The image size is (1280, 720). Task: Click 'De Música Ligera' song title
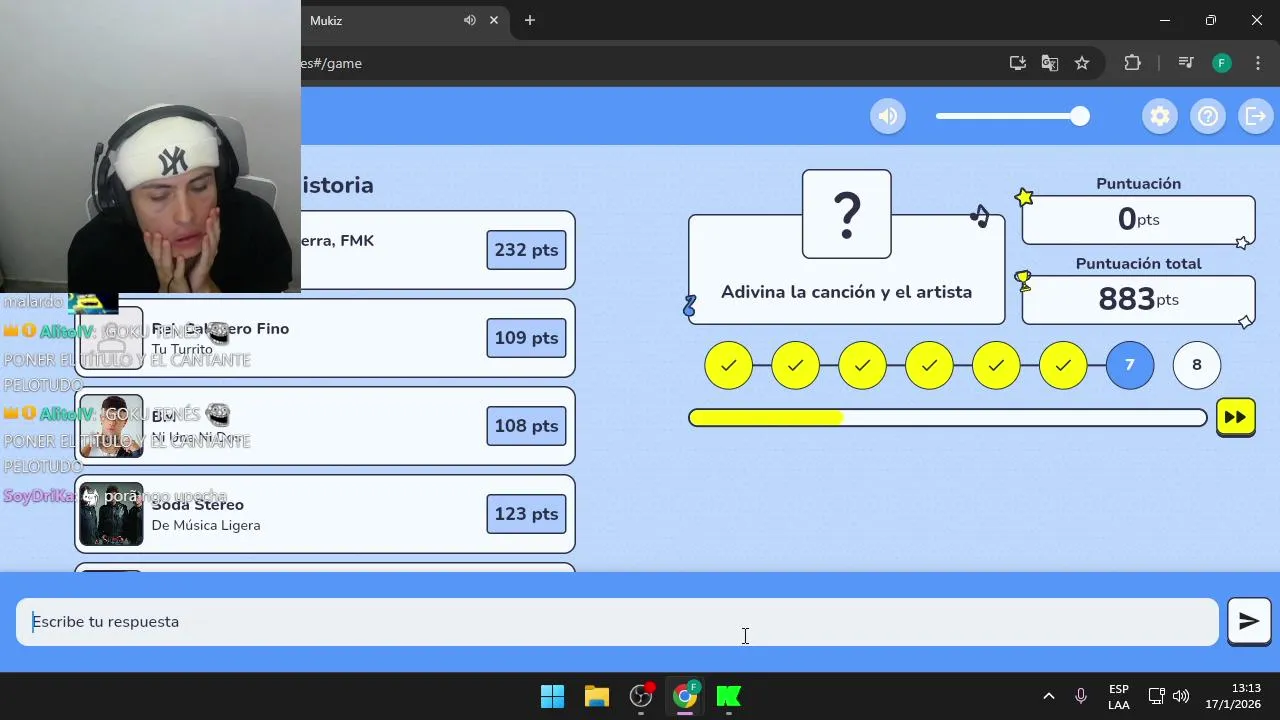206,525
